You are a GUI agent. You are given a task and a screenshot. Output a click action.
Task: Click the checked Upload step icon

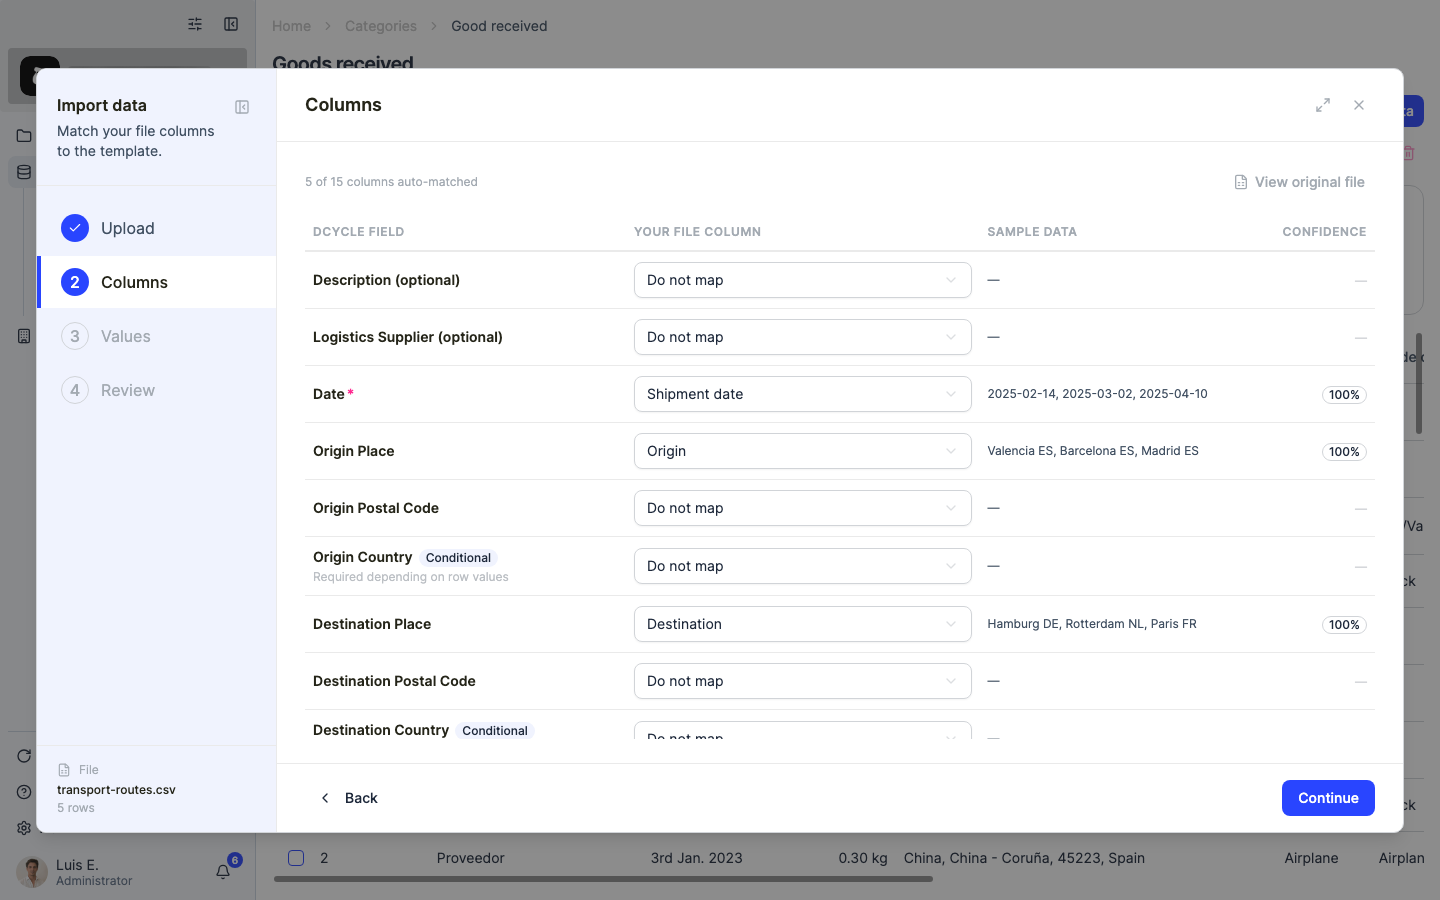(x=75, y=228)
